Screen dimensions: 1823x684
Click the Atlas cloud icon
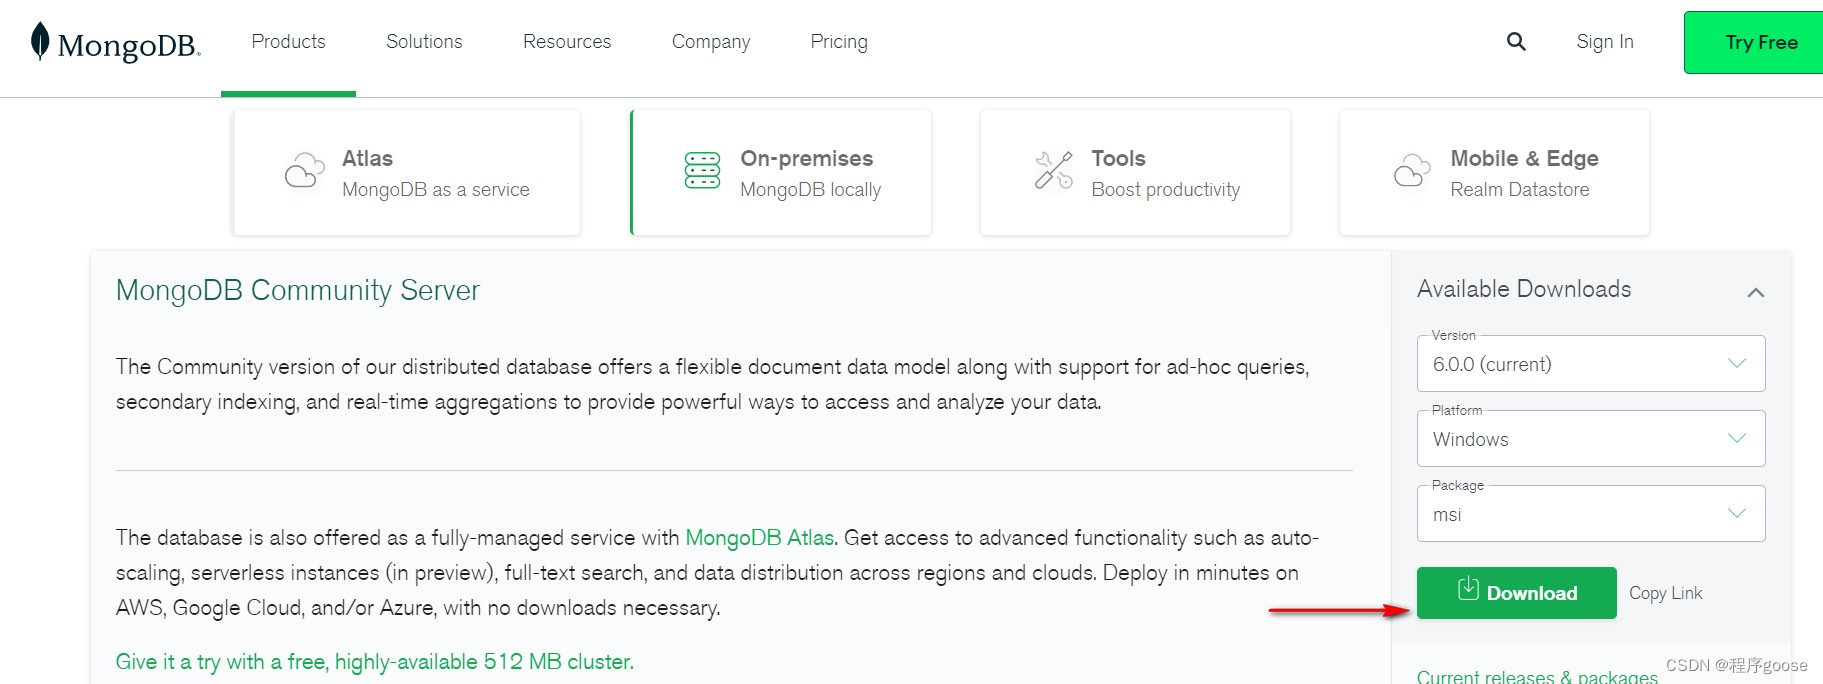coord(305,171)
